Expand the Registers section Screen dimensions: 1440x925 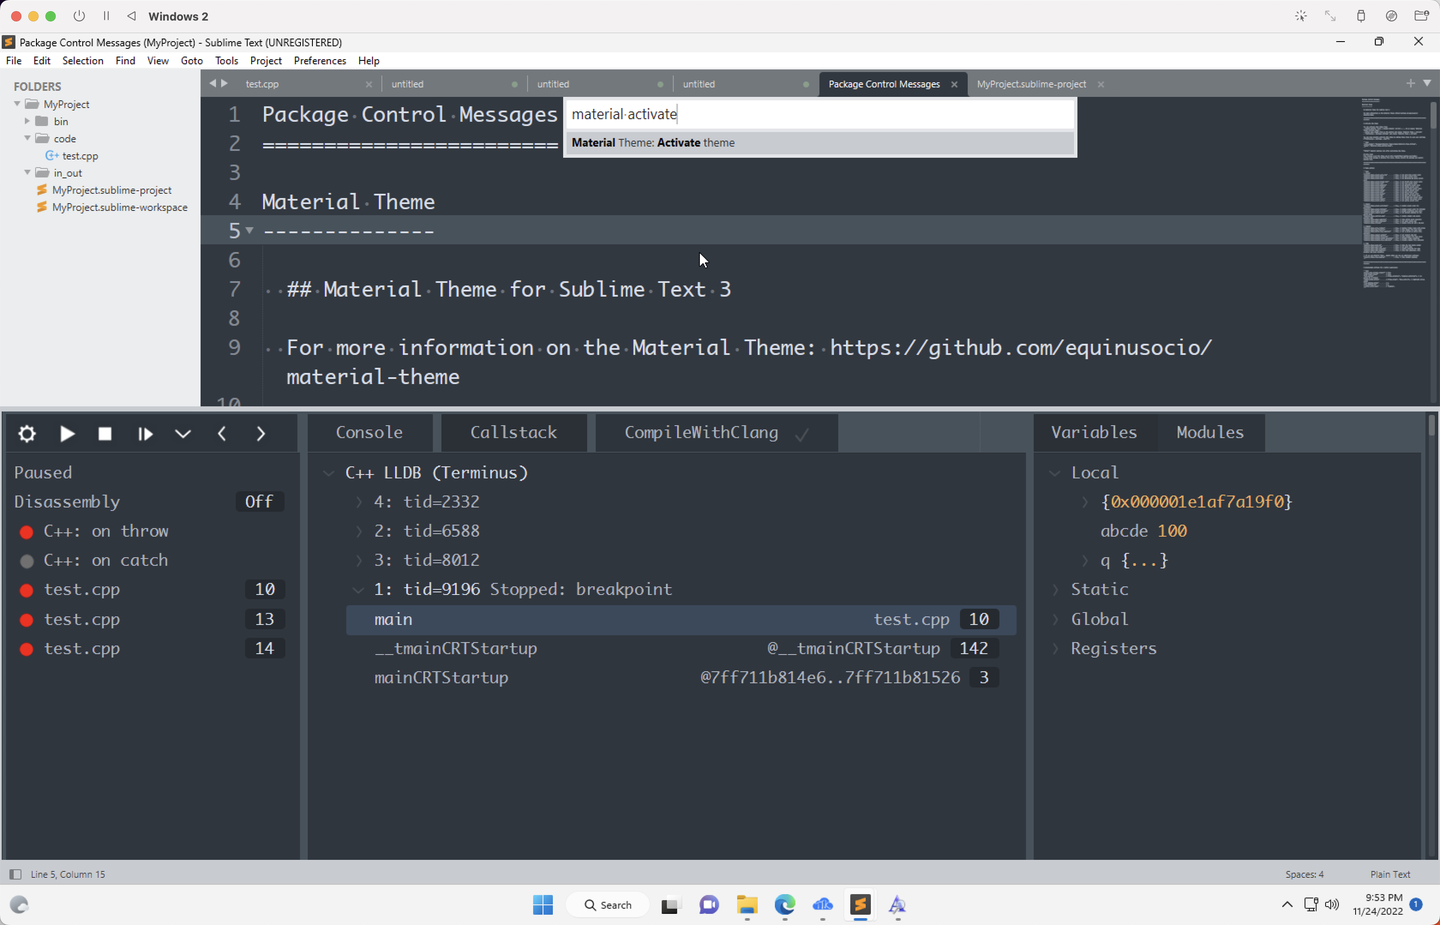point(1055,649)
